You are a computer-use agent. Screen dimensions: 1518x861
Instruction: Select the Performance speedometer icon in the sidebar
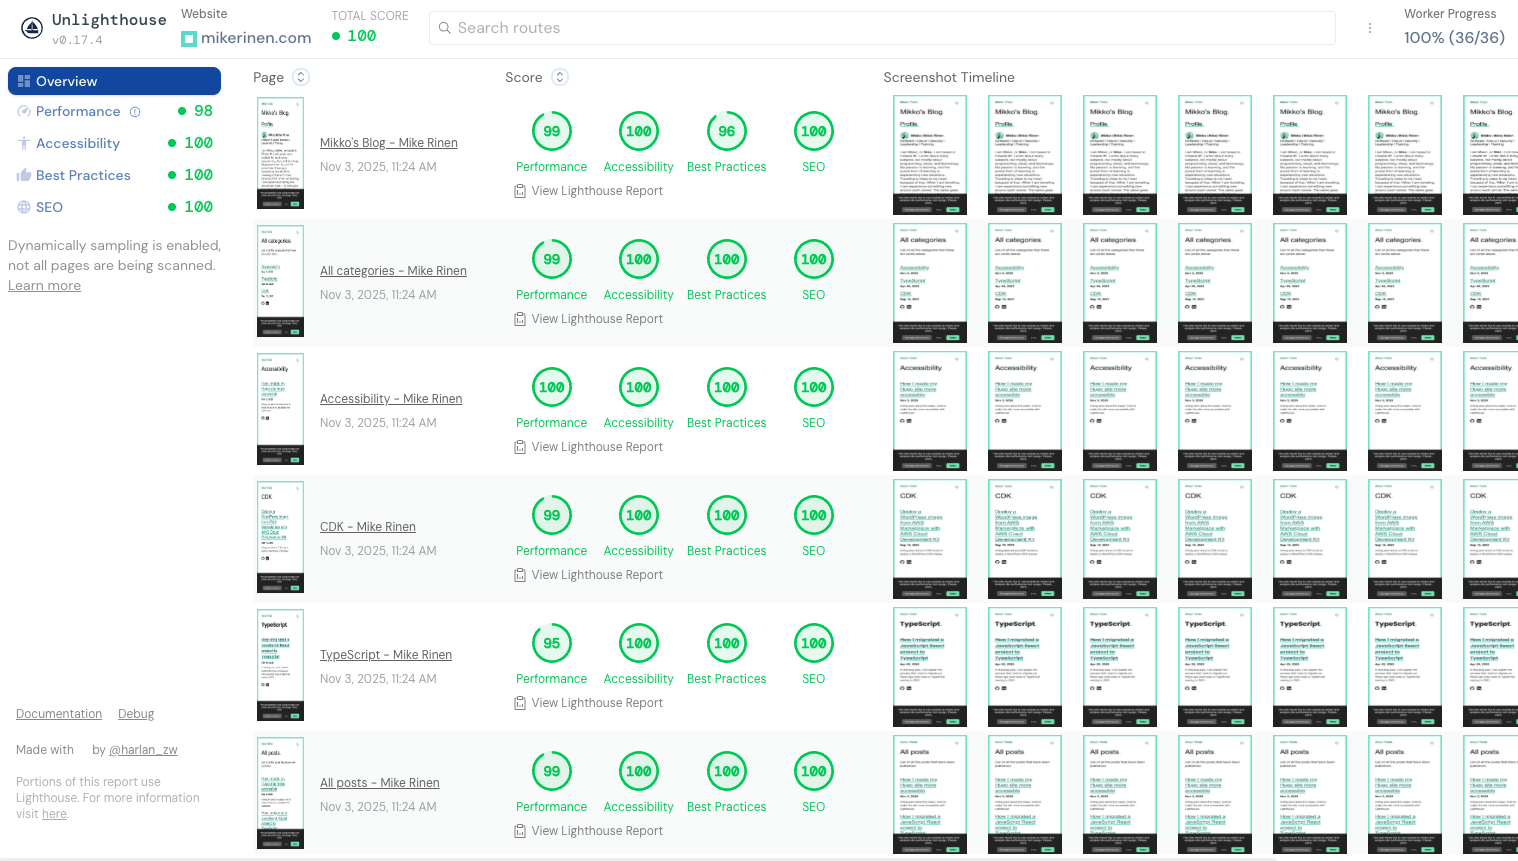click(24, 111)
